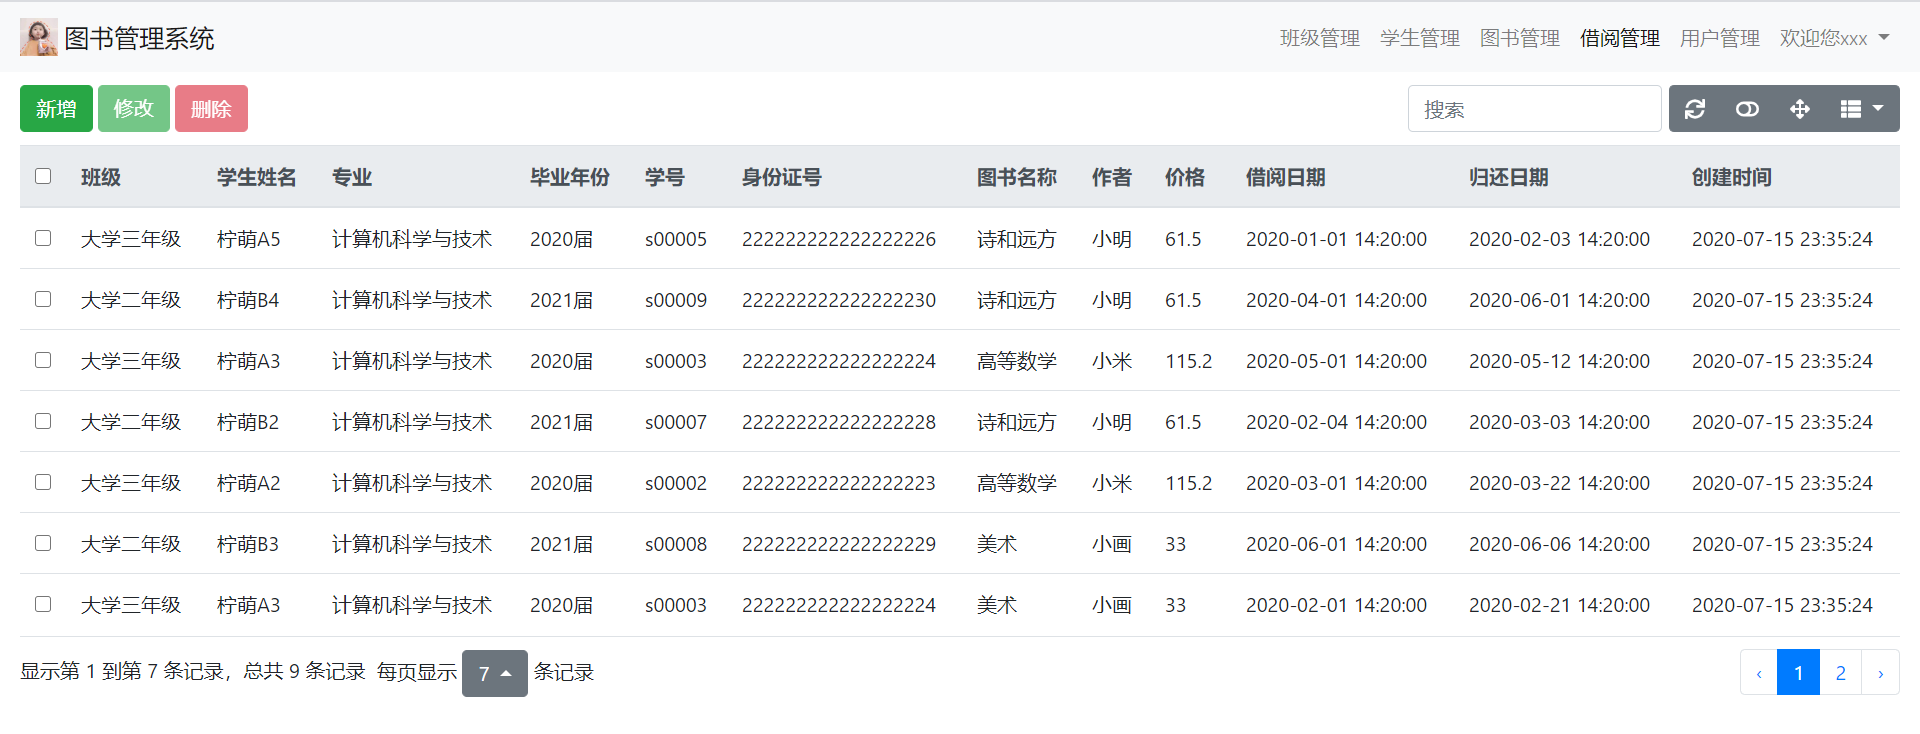Viewport: 1920px width, 734px height.
Task: Click the fullscreen move icon
Action: [x=1799, y=109]
